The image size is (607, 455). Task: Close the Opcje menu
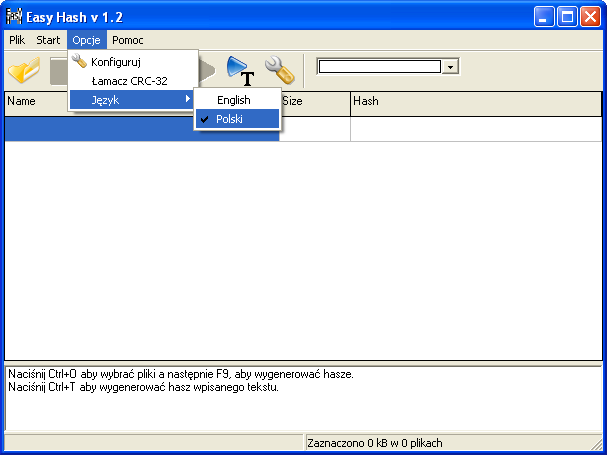pyautogui.click(x=86, y=40)
